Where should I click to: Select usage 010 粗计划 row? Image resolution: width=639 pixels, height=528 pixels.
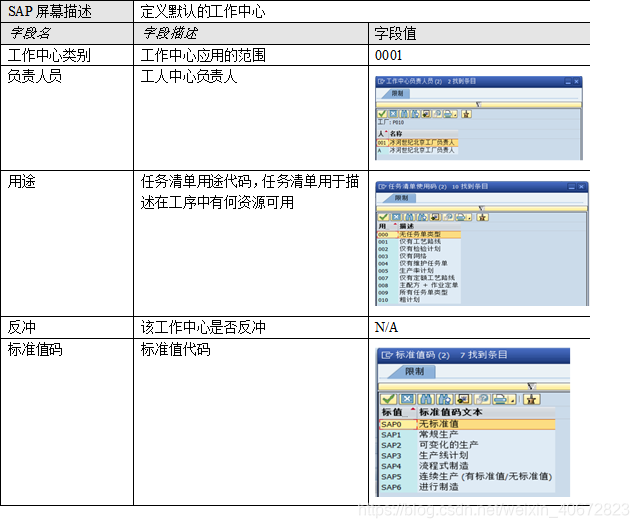pos(419,300)
